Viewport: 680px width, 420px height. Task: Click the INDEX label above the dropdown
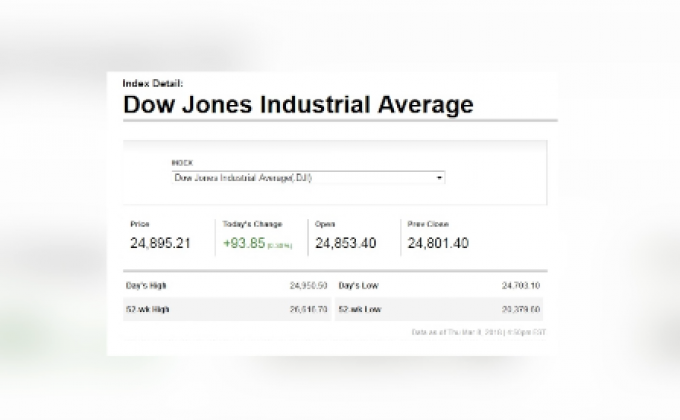pos(183,162)
